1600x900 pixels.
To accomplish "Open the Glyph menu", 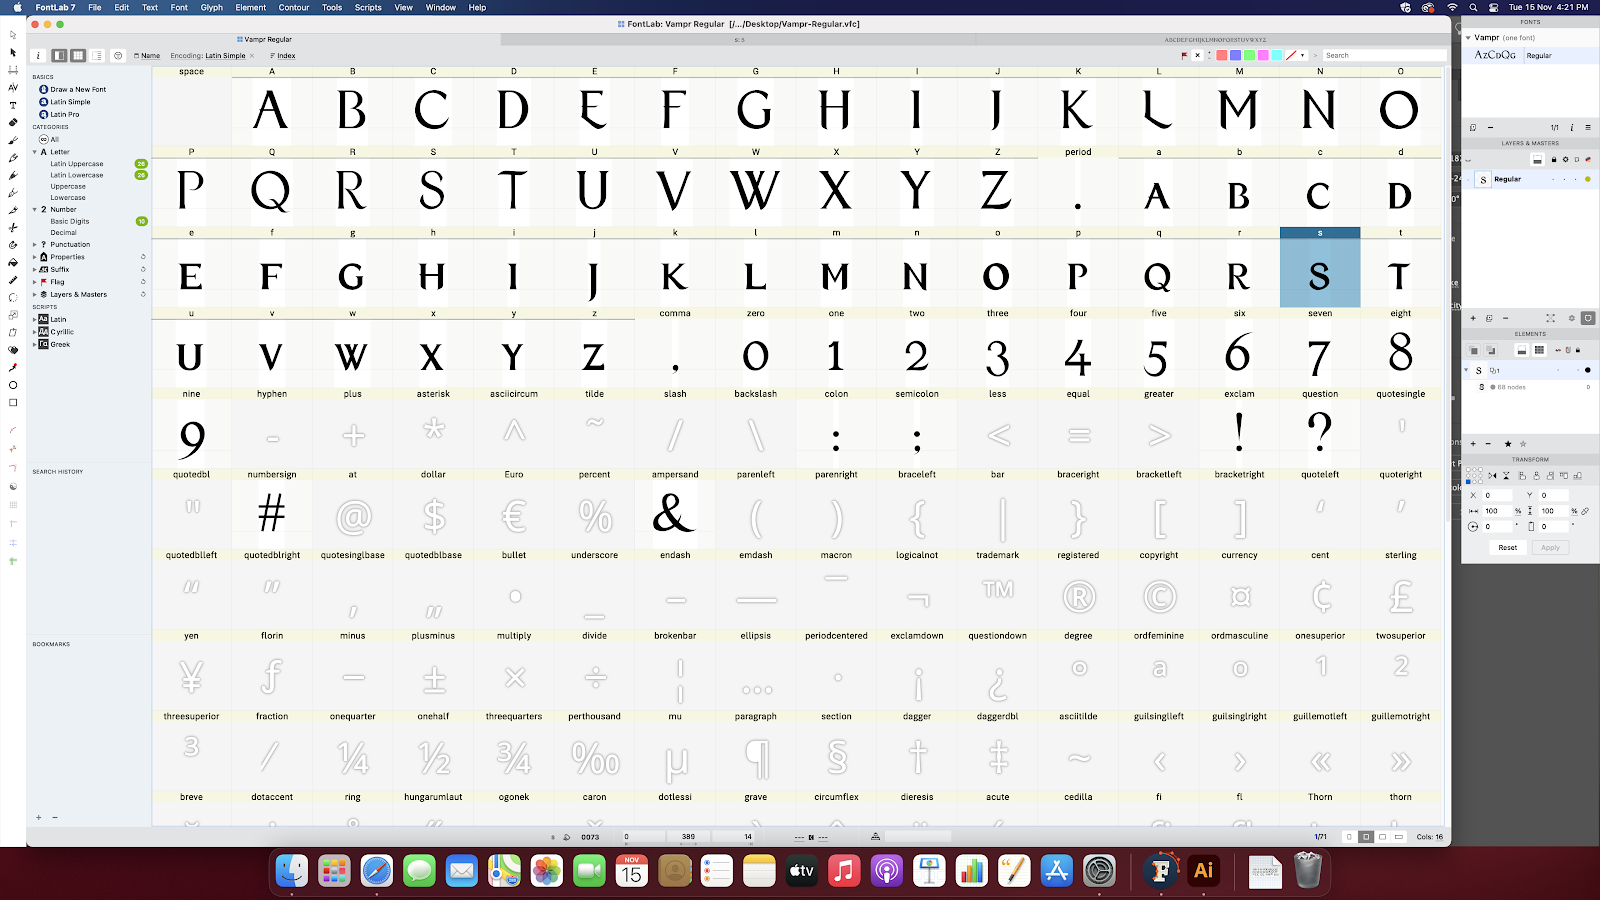I will click(212, 7).
